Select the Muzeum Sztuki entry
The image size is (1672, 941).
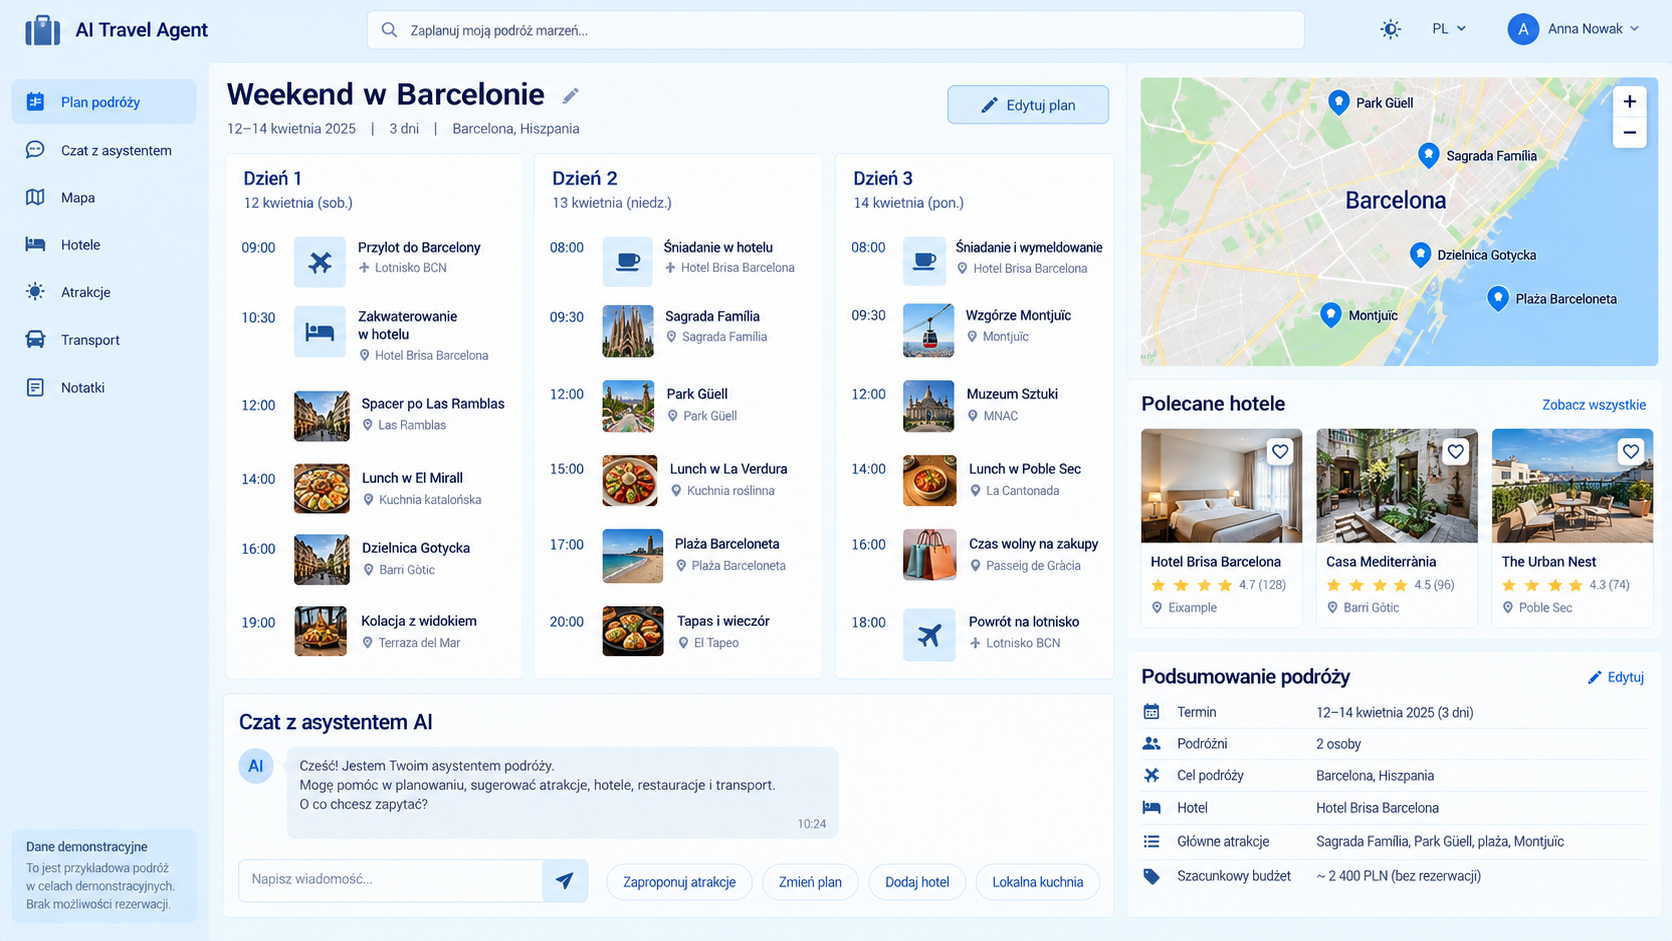tap(975, 405)
